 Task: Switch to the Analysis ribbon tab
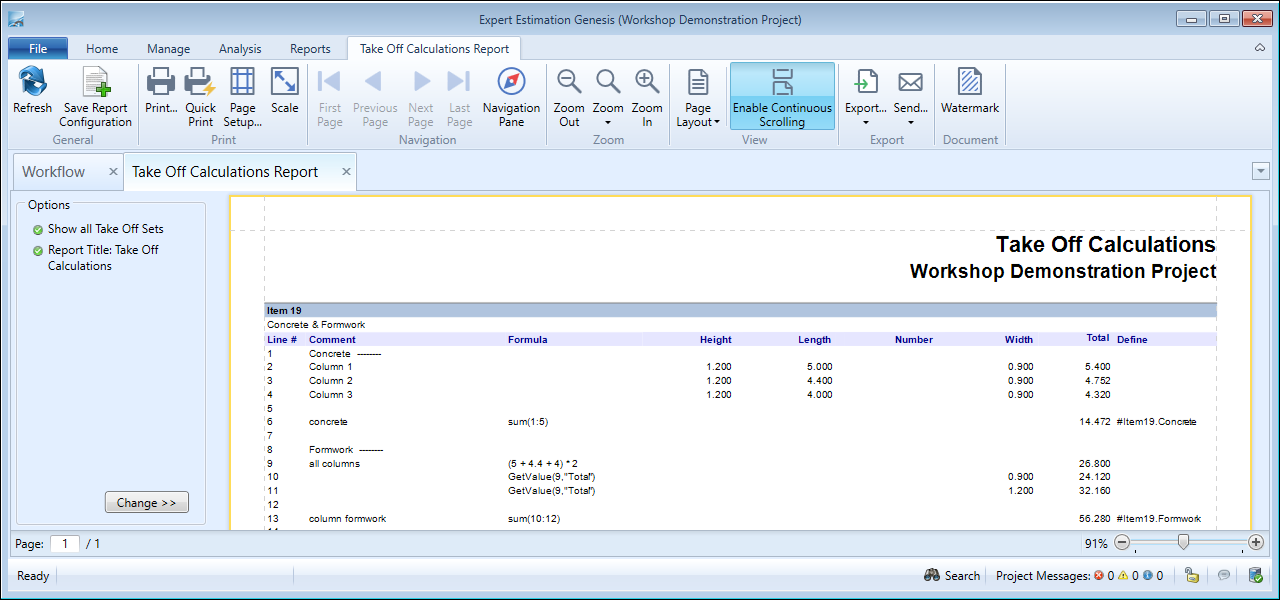click(240, 49)
